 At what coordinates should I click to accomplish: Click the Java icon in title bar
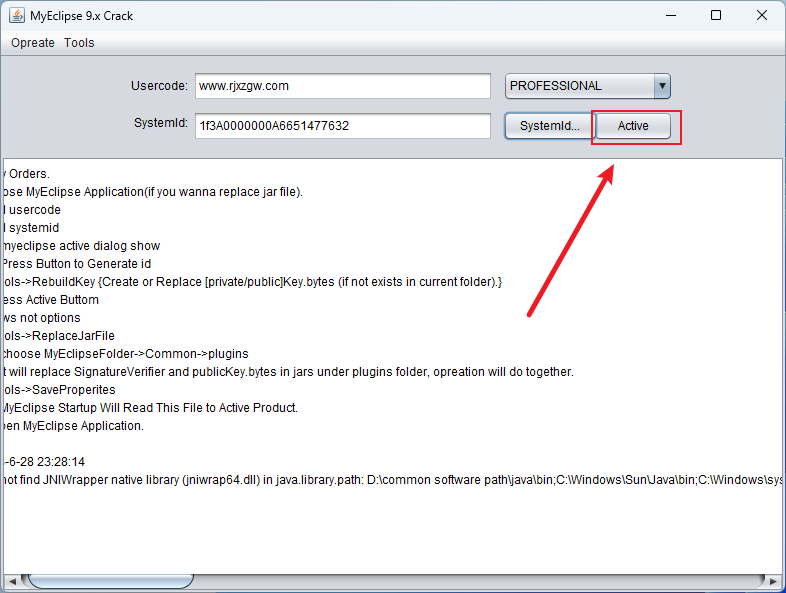coord(17,16)
